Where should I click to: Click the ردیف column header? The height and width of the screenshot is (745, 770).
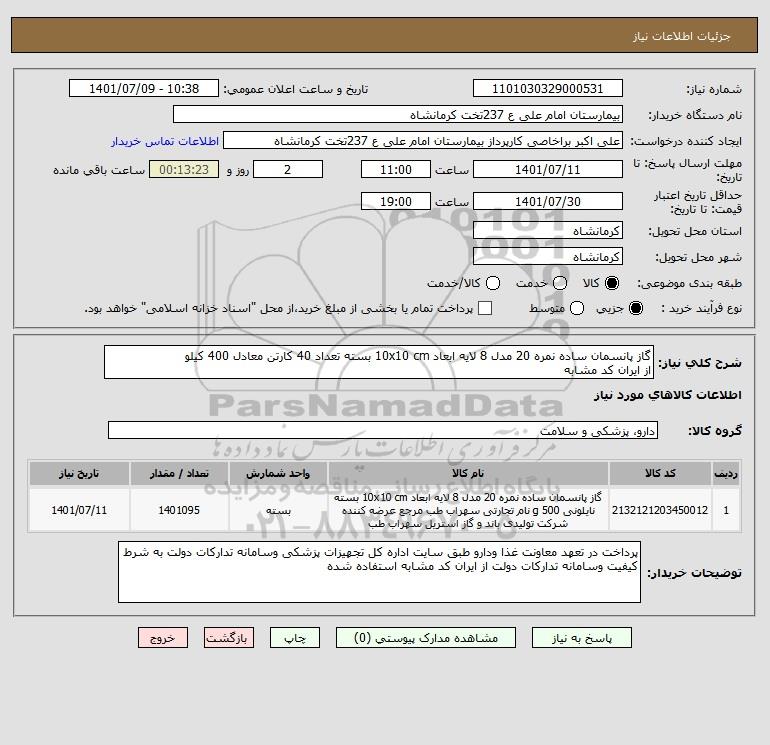(726, 473)
